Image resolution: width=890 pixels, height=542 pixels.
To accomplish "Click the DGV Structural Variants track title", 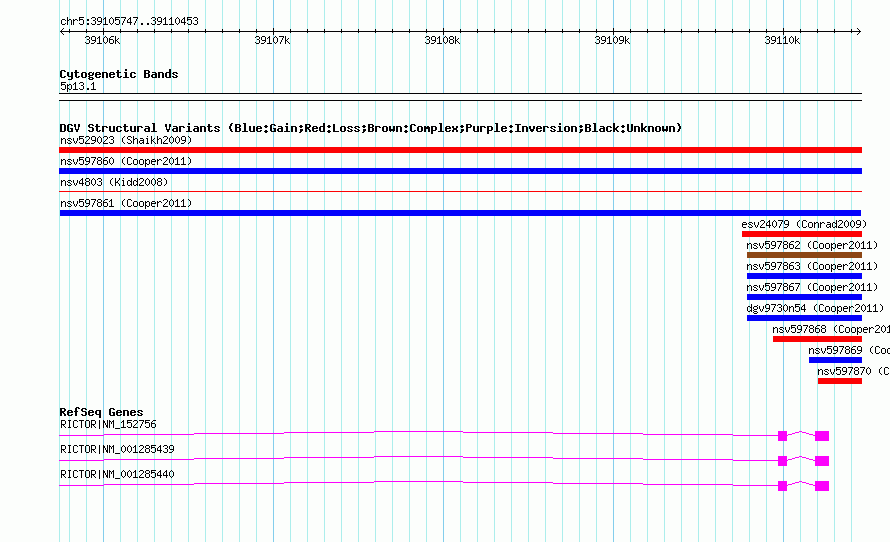I will pos(371,128).
